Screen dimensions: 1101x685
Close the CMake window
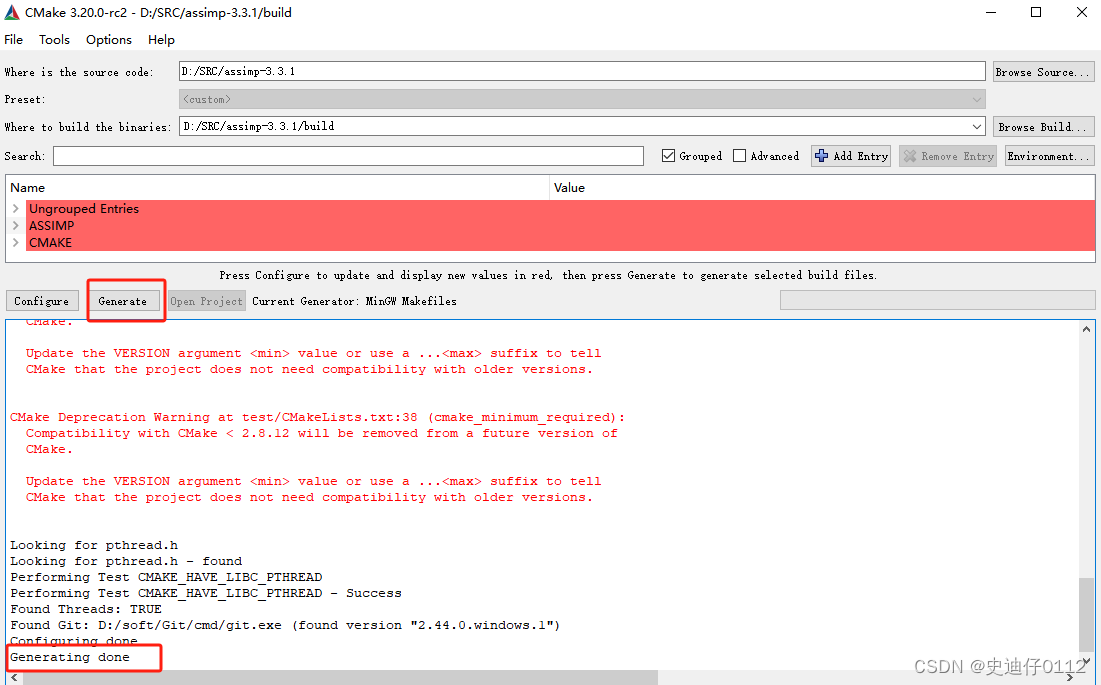[1081, 12]
